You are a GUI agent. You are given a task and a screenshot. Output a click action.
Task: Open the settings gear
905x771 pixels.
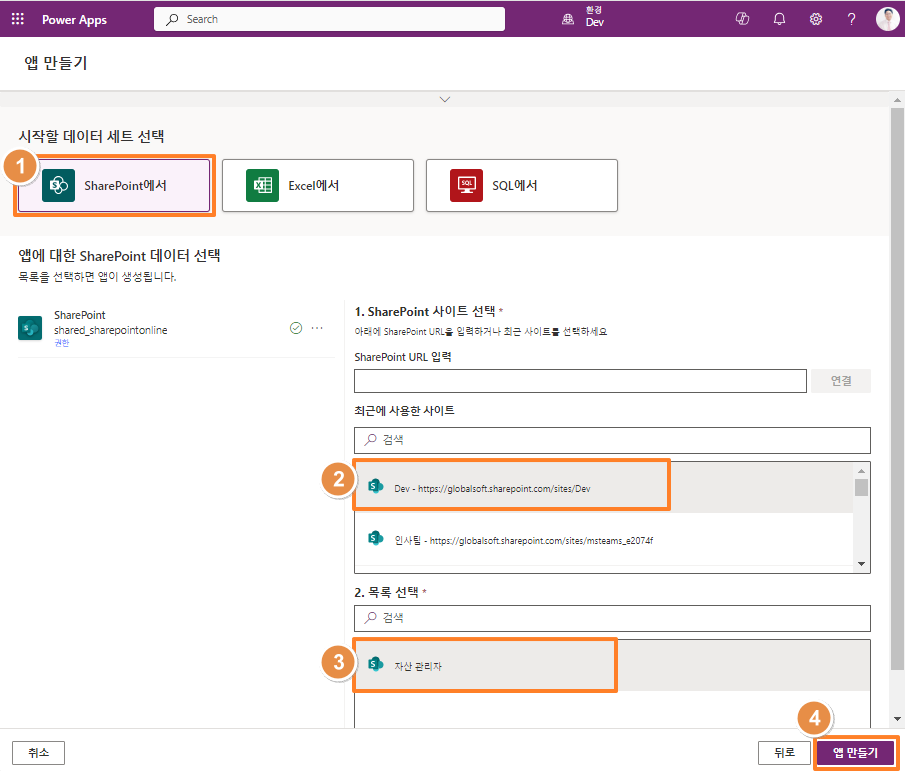pos(816,19)
